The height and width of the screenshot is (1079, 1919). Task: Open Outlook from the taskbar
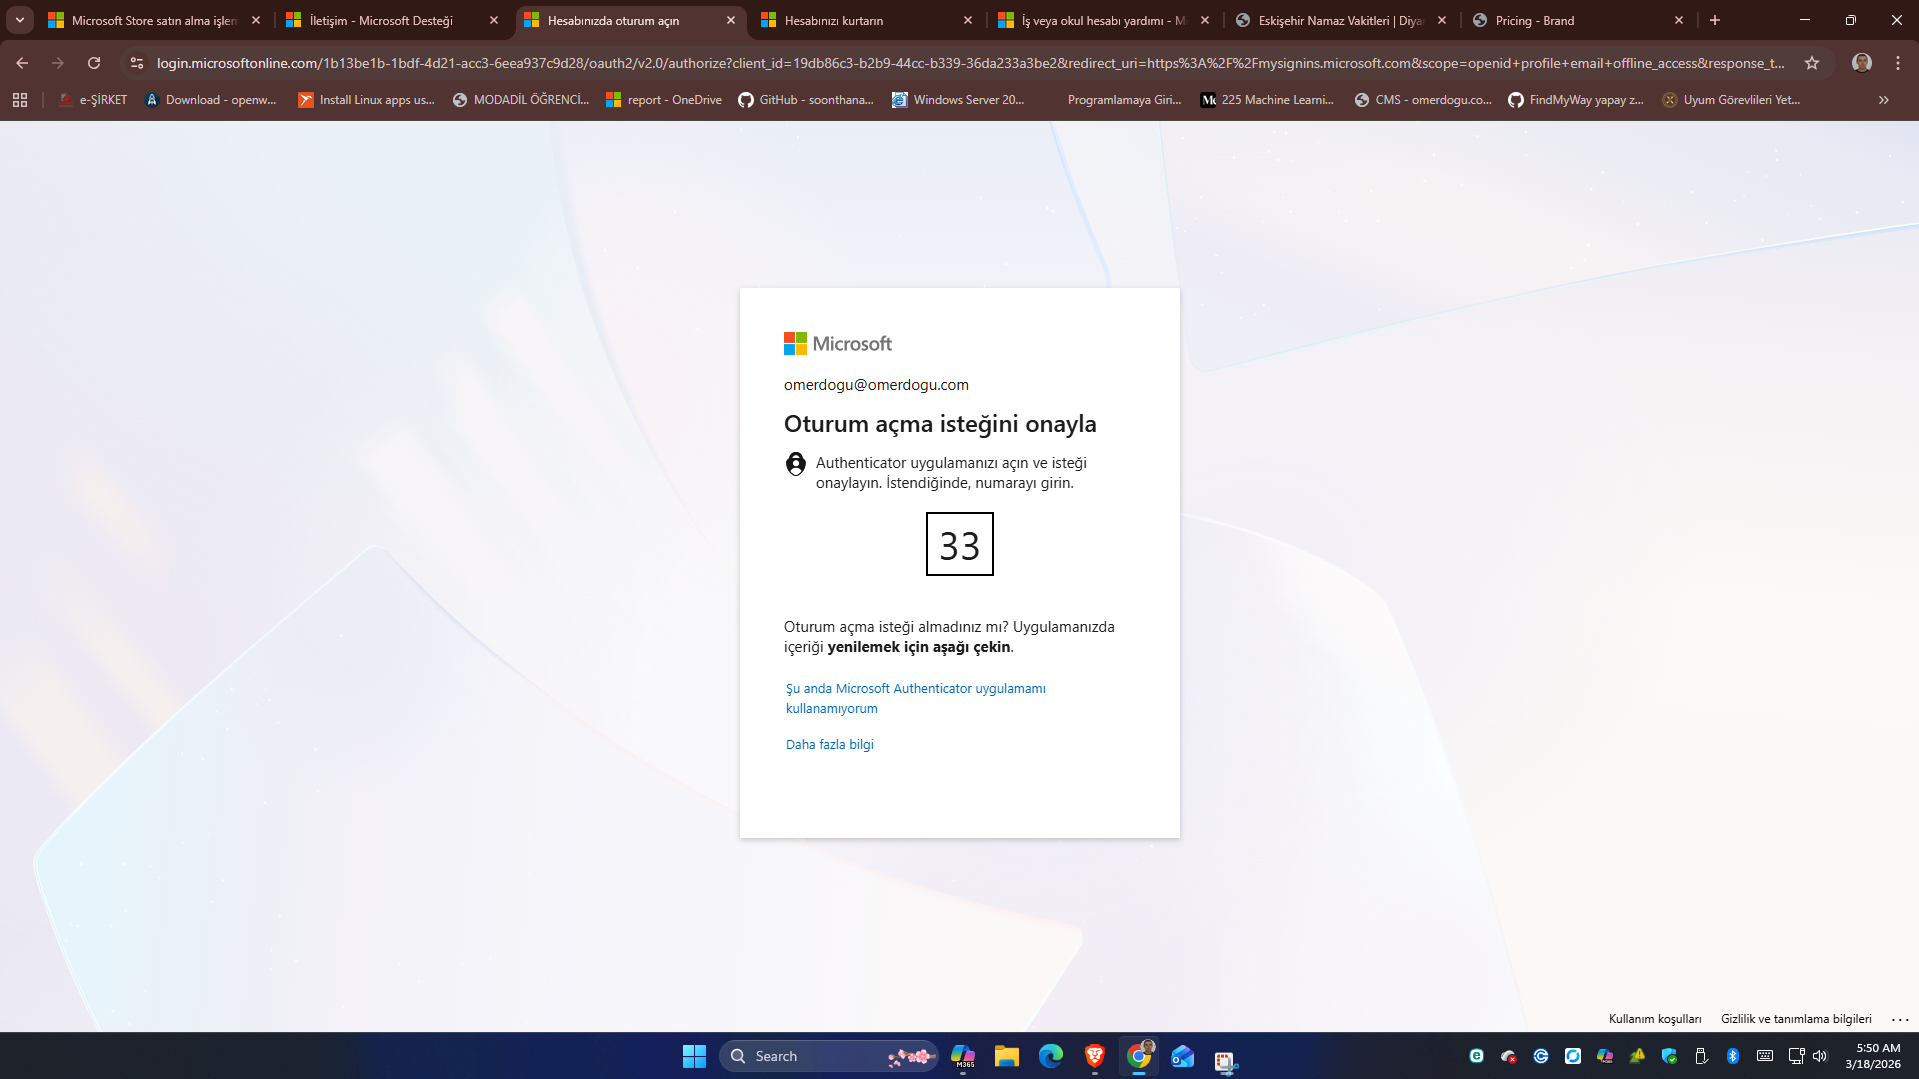[x=1183, y=1056]
